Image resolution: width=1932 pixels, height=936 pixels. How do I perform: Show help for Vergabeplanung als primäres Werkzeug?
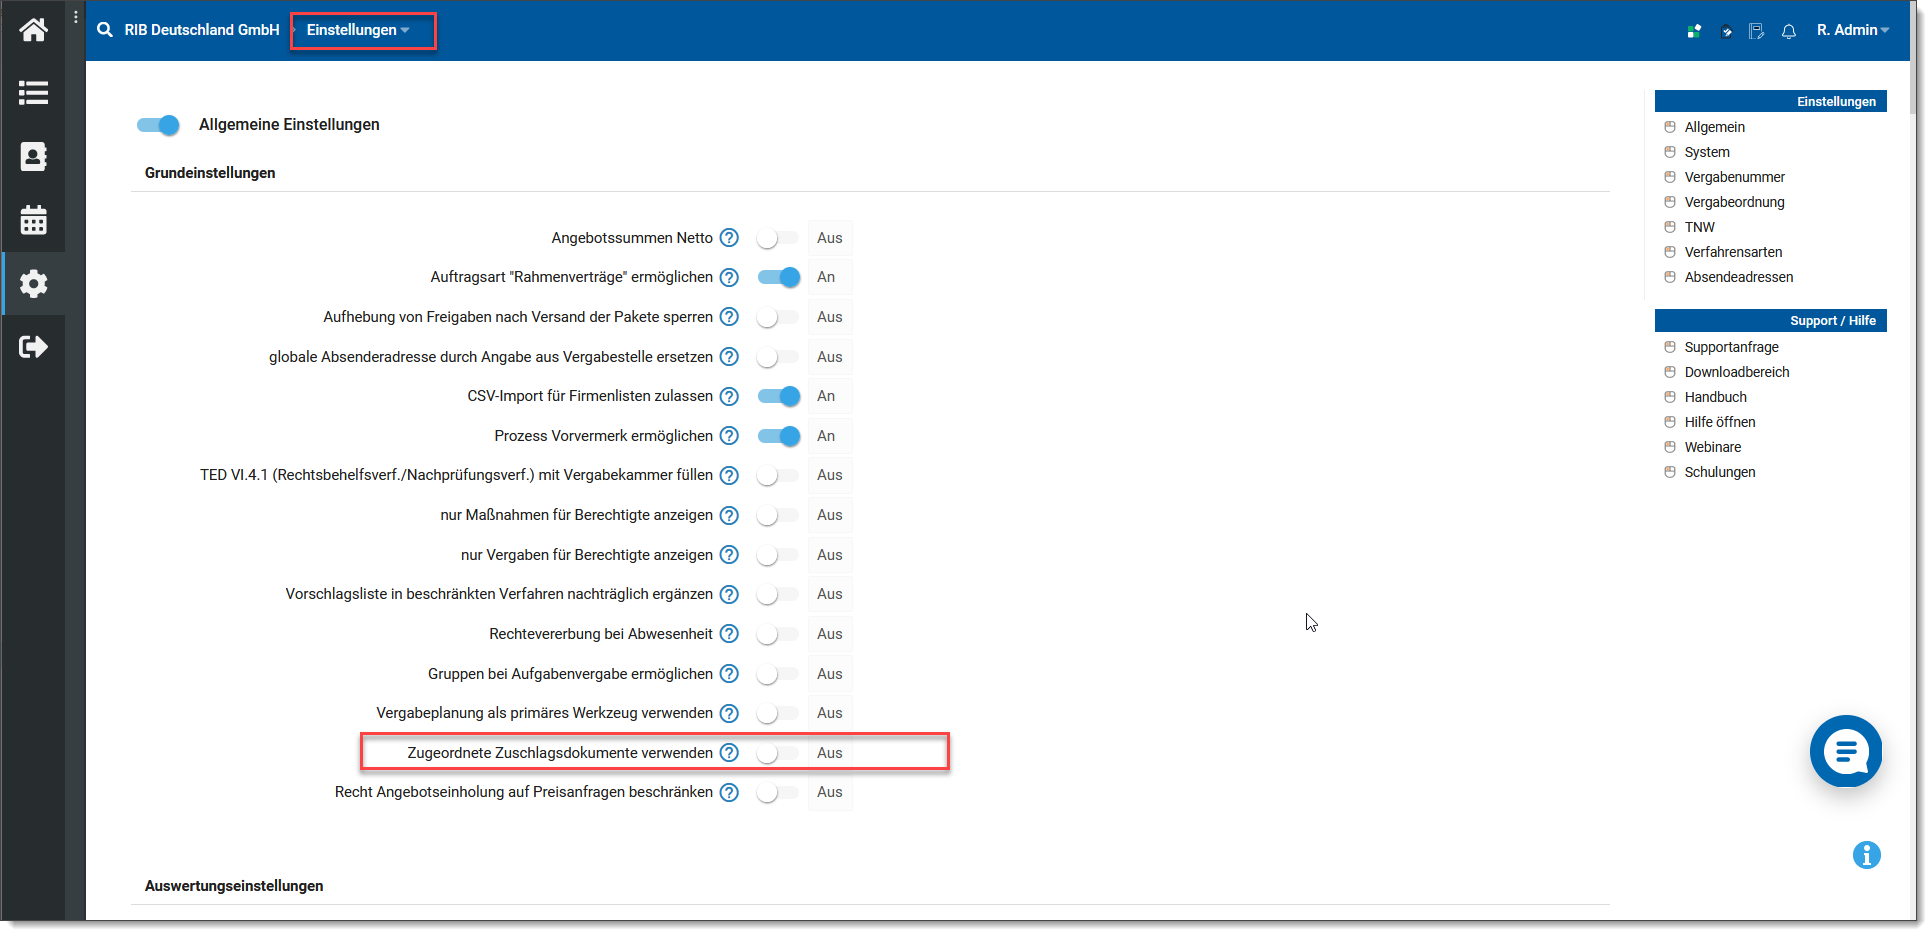(730, 713)
